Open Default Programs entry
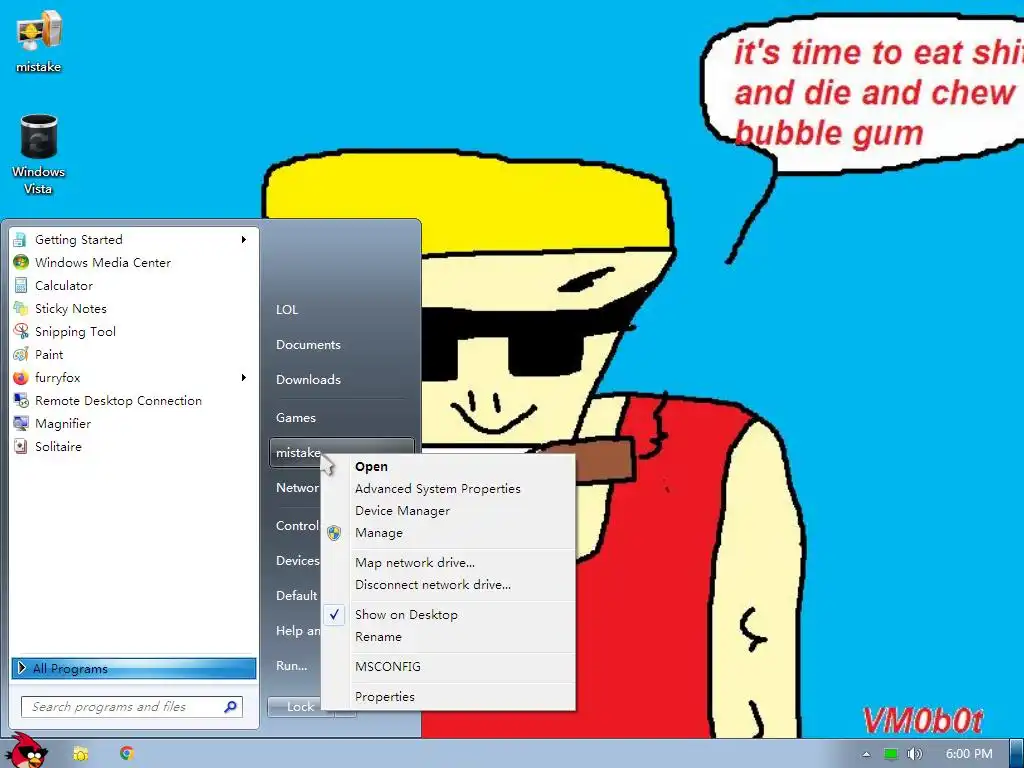 (296, 596)
